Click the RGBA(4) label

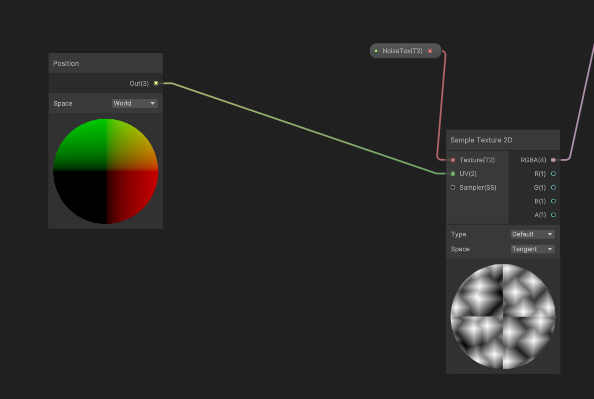[x=533, y=160]
